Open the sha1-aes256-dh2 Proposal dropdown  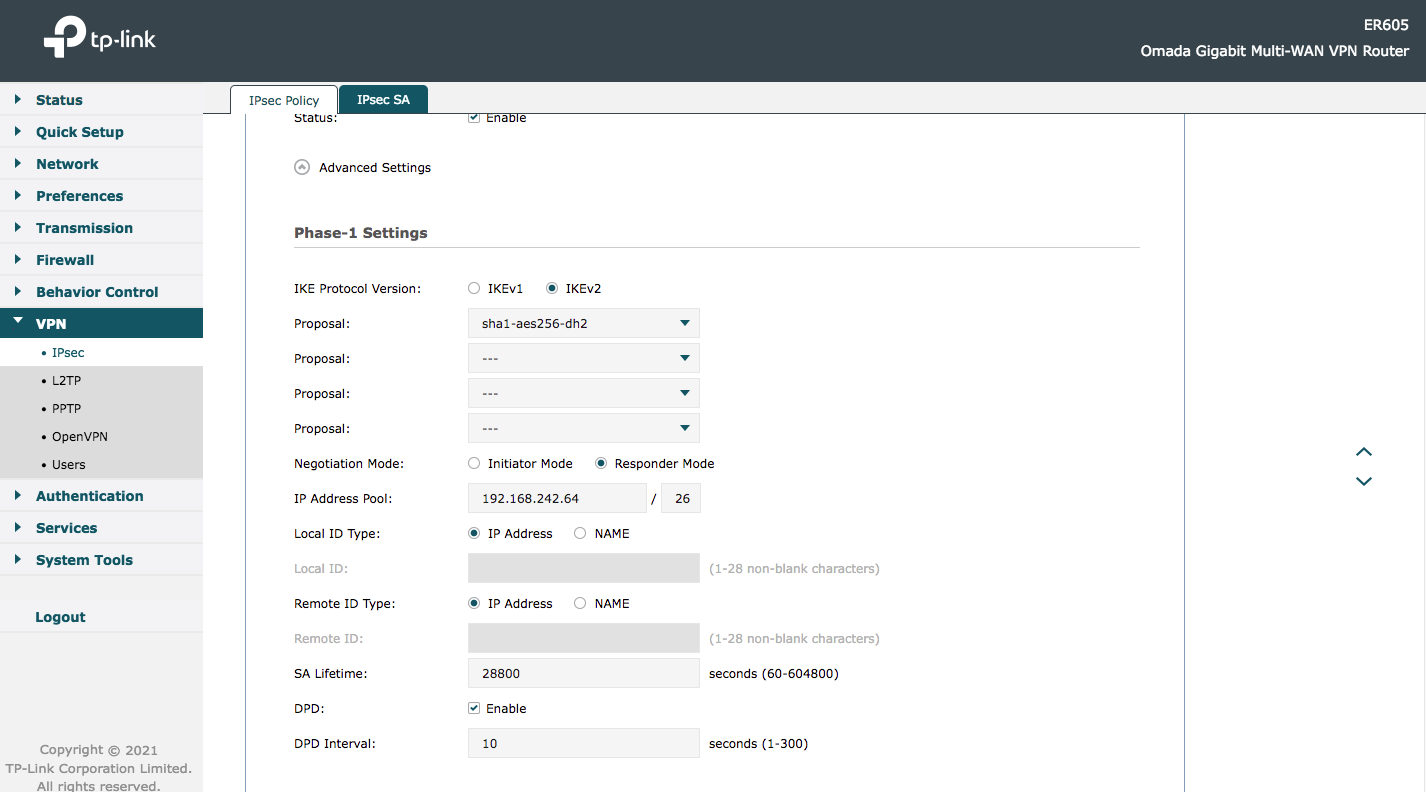coord(583,323)
